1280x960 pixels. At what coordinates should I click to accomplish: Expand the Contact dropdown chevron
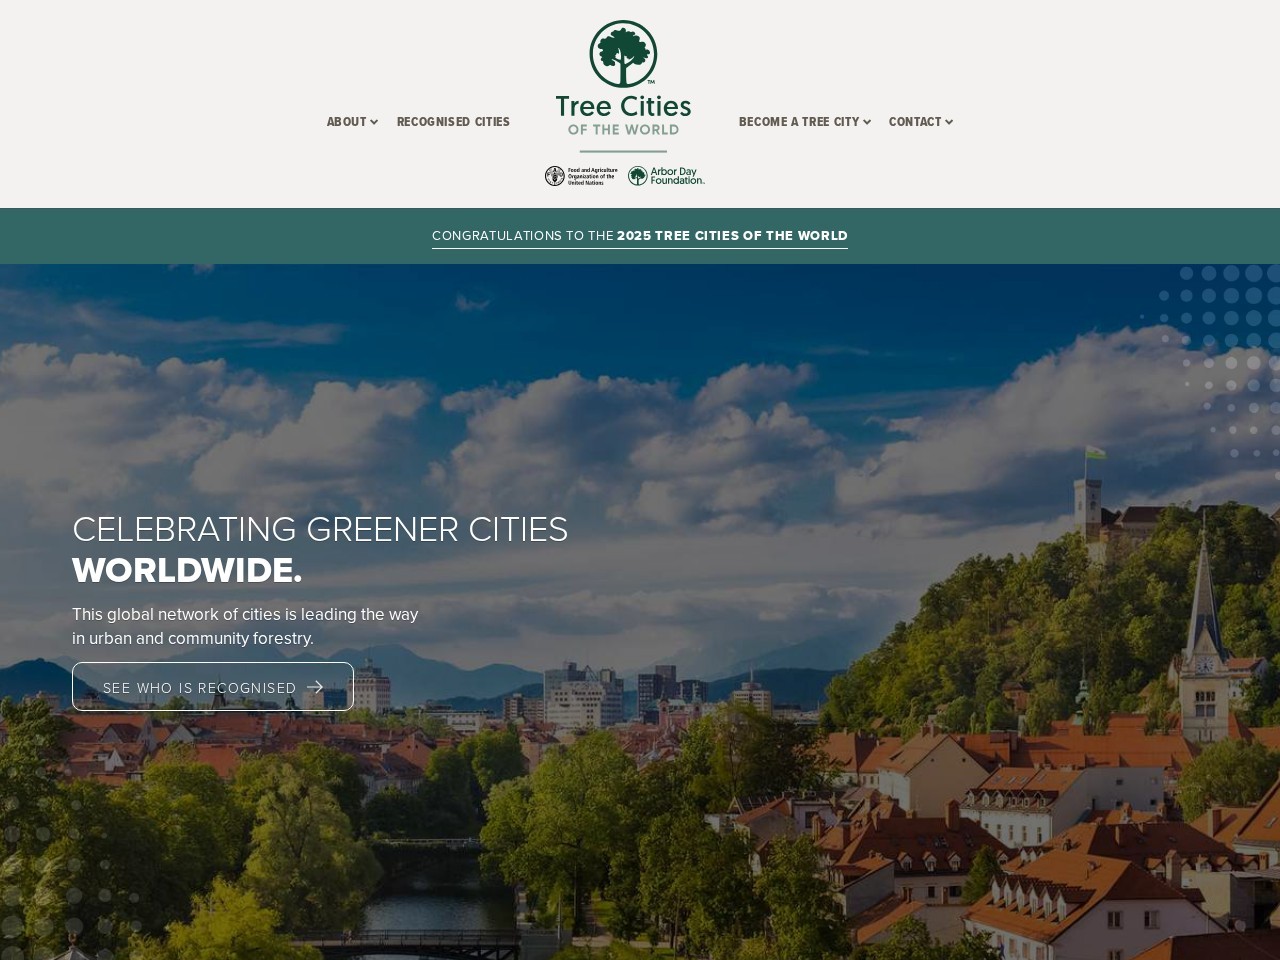click(x=949, y=122)
